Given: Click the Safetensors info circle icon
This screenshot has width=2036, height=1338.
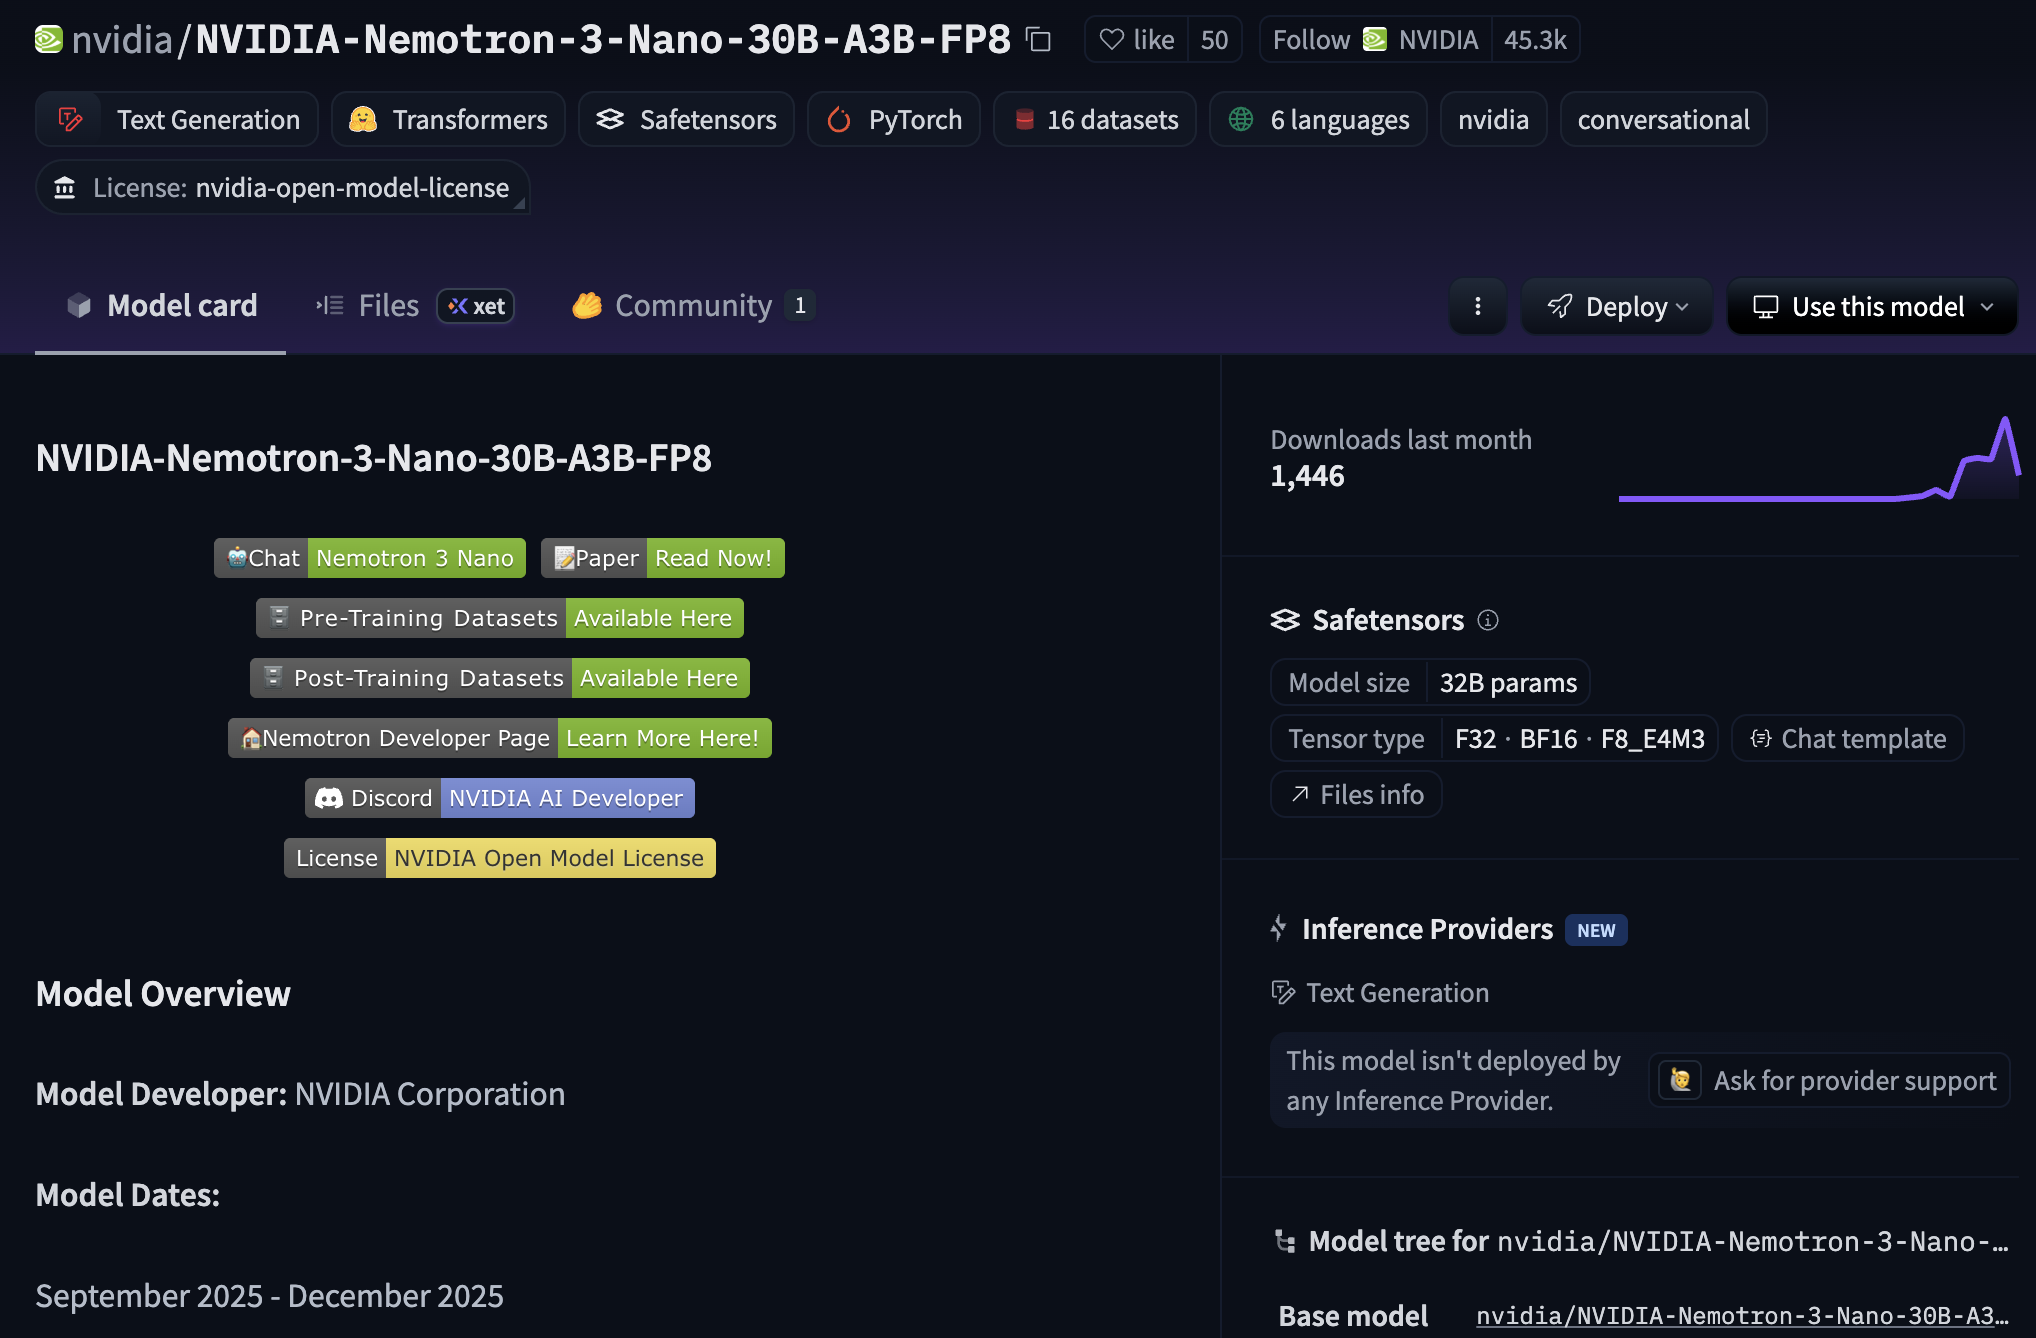Looking at the screenshot, I should tap(1488, 620).
